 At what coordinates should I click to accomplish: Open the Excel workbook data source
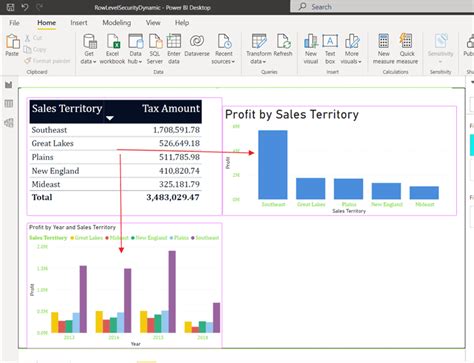[112, 49]
